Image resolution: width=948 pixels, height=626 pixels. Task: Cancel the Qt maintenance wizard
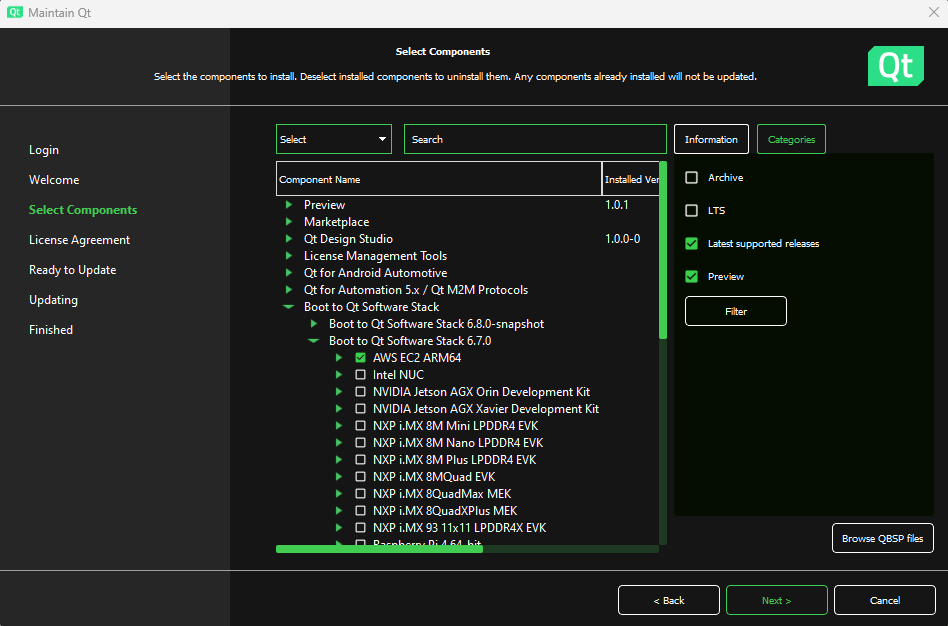click(x=884, y=600)
